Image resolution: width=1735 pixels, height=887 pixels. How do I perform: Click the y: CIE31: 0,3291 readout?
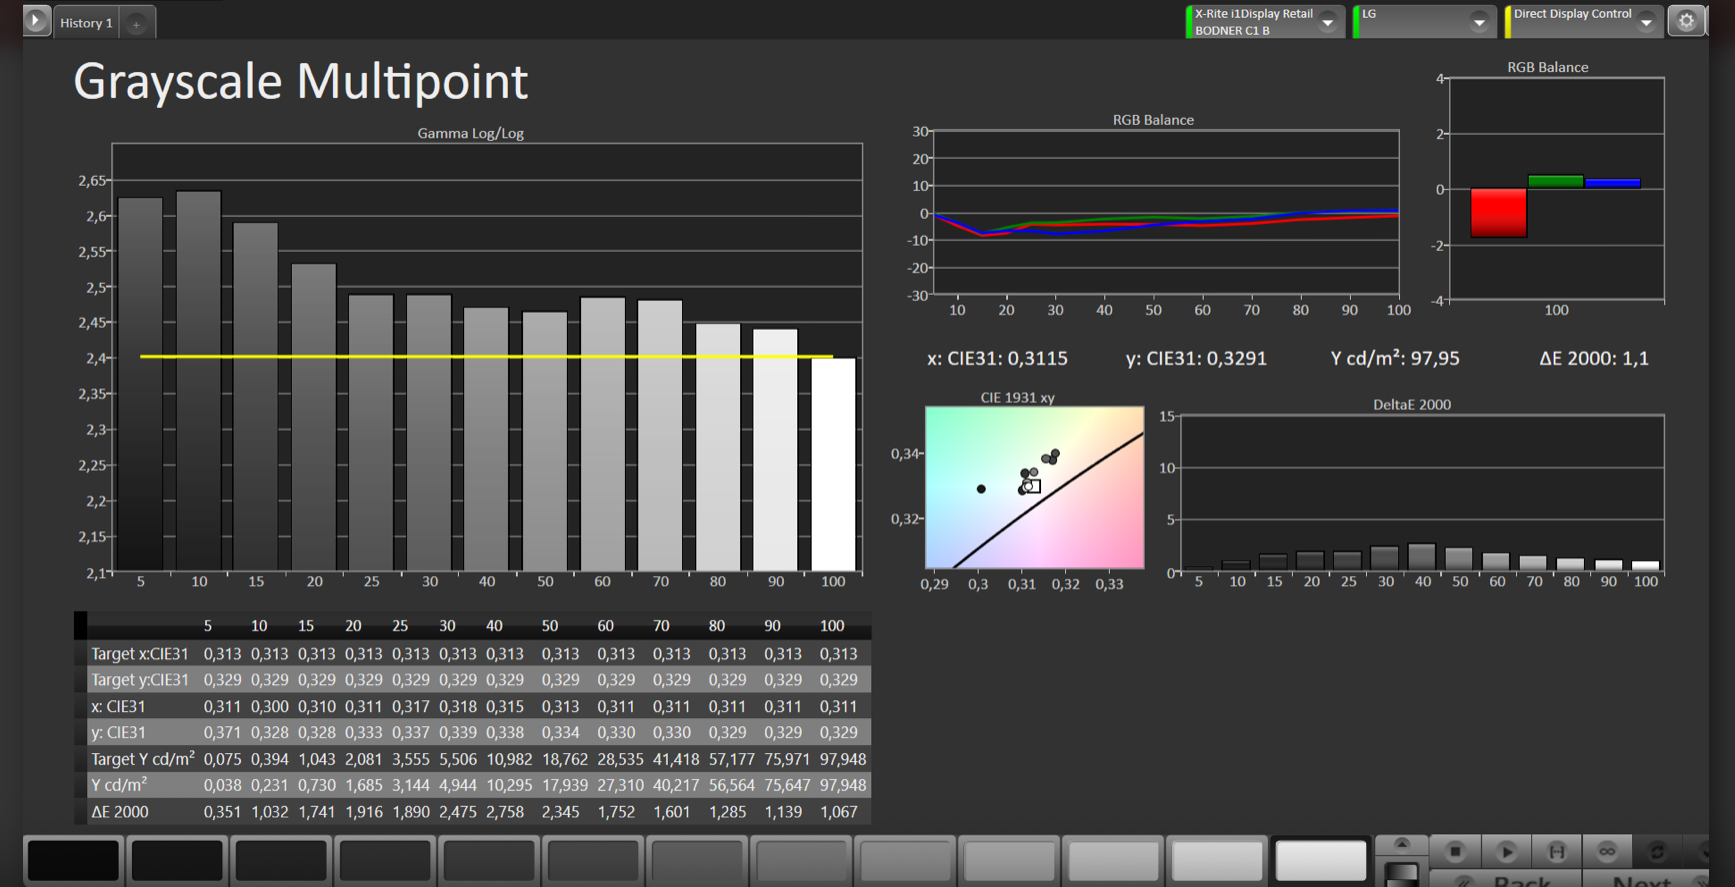(1196, 358)
